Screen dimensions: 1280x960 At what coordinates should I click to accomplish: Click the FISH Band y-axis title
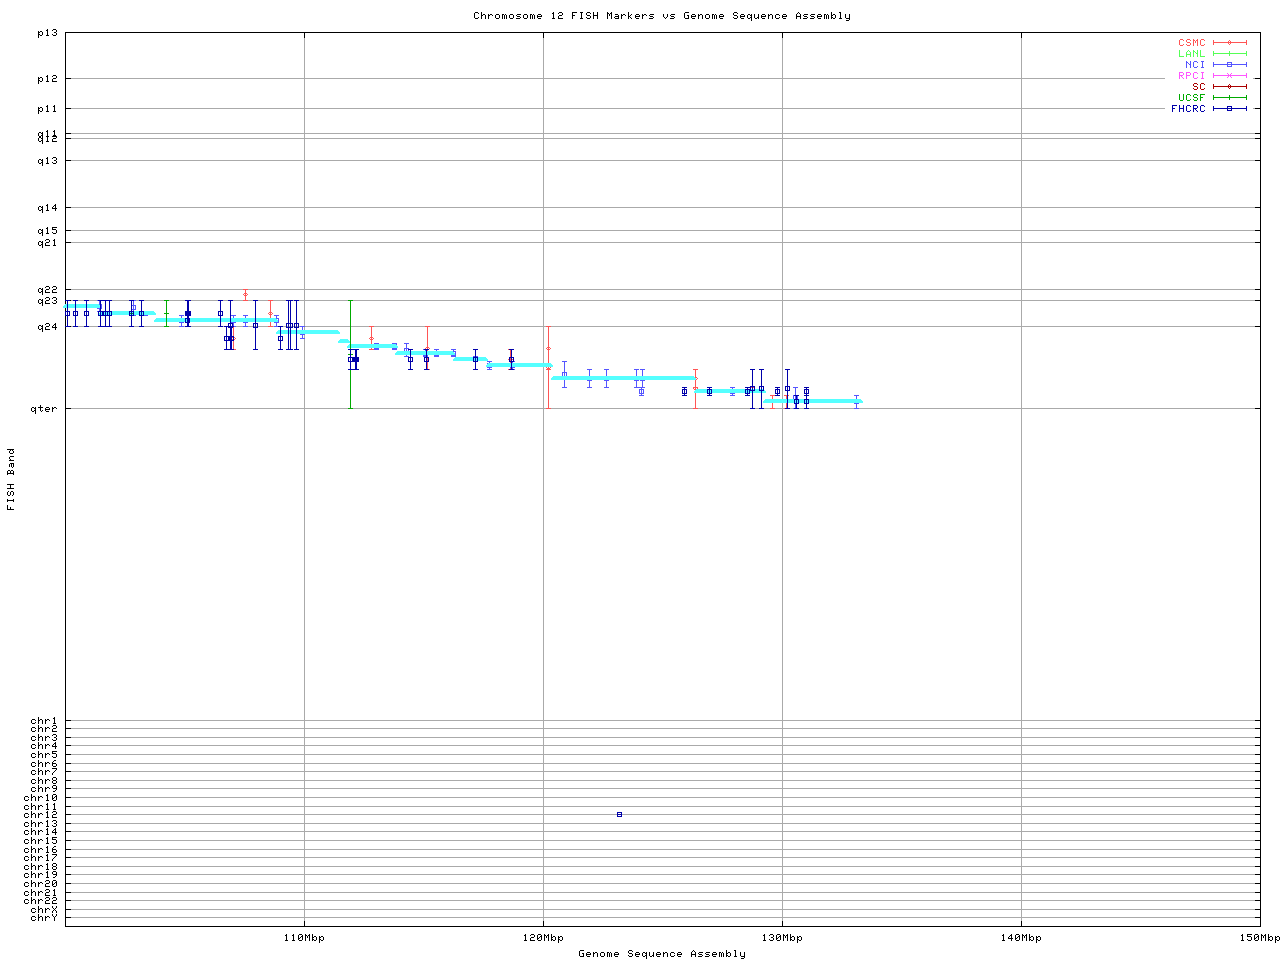coord(12,479)
